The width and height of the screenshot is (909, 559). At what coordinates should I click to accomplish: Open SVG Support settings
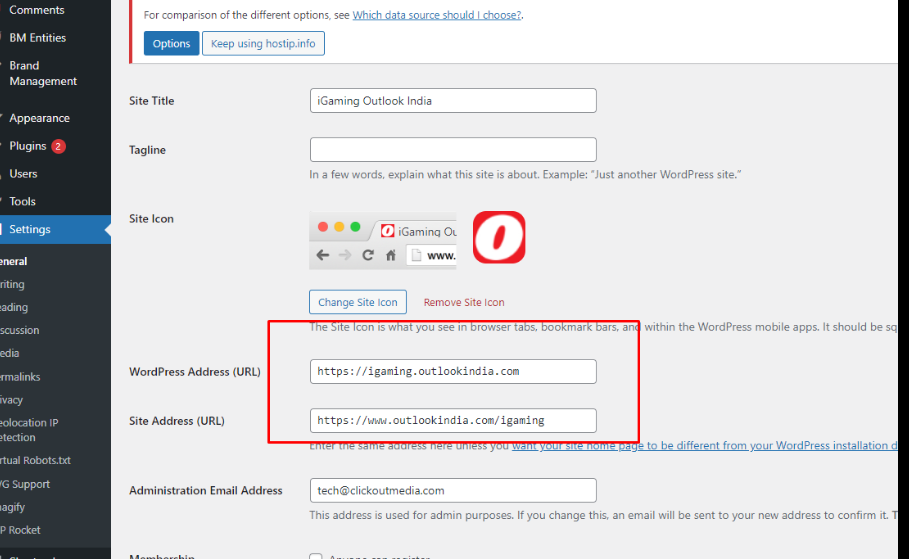(25, 484)
